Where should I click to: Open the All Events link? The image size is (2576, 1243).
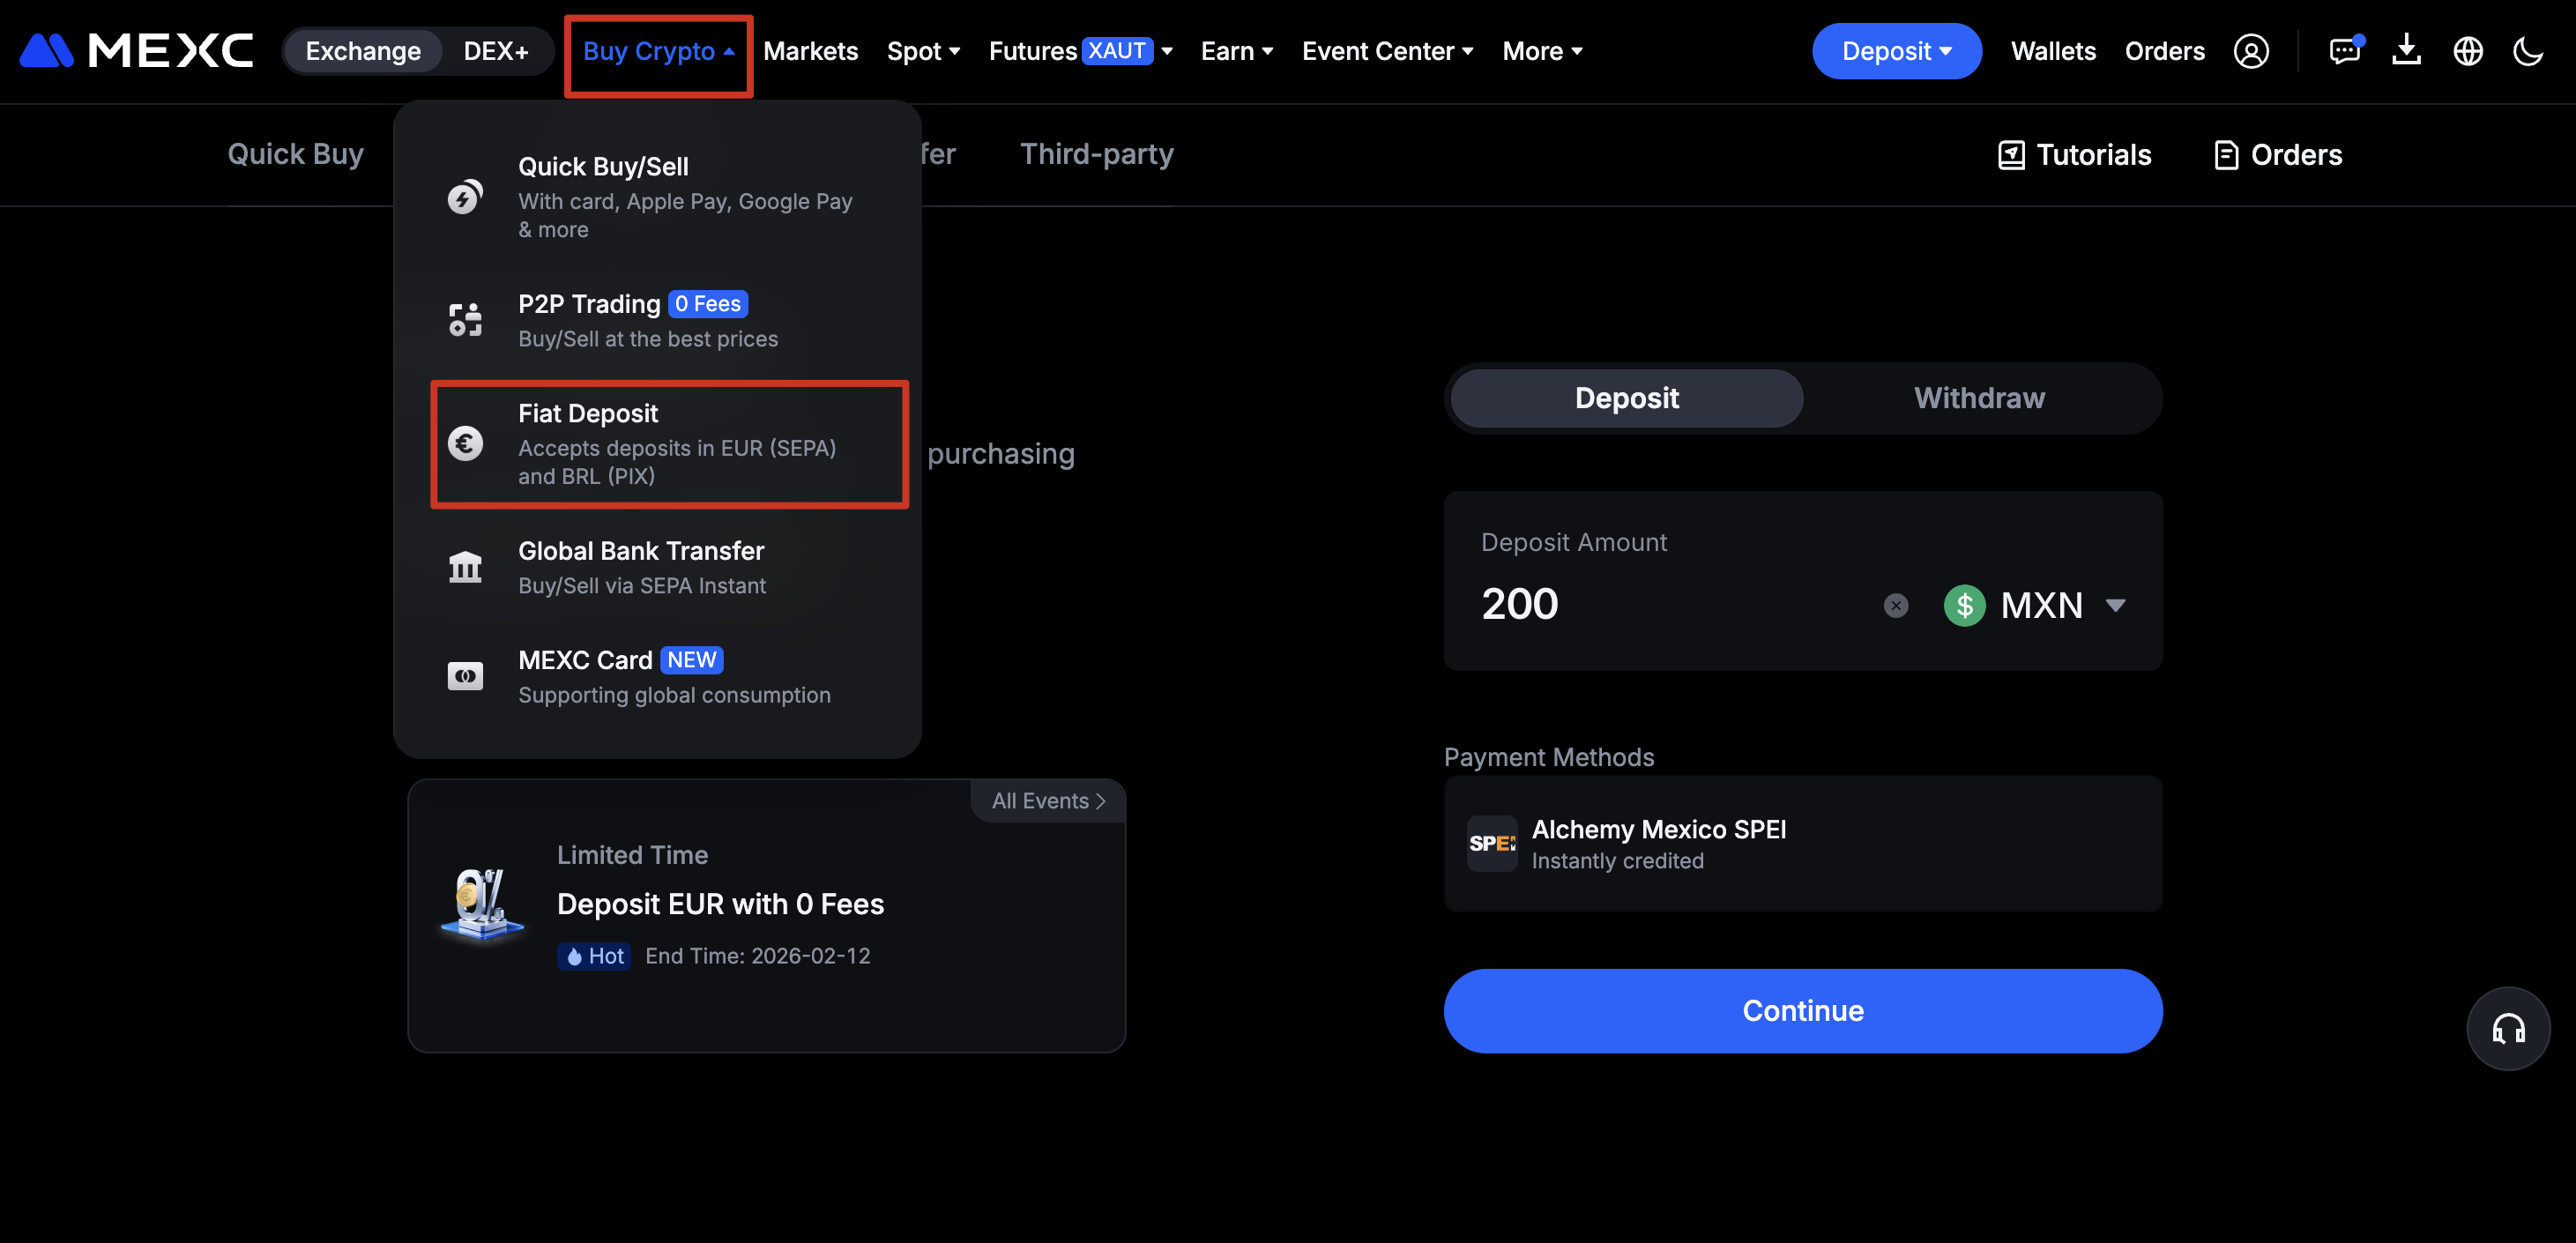pos(1047,801)
